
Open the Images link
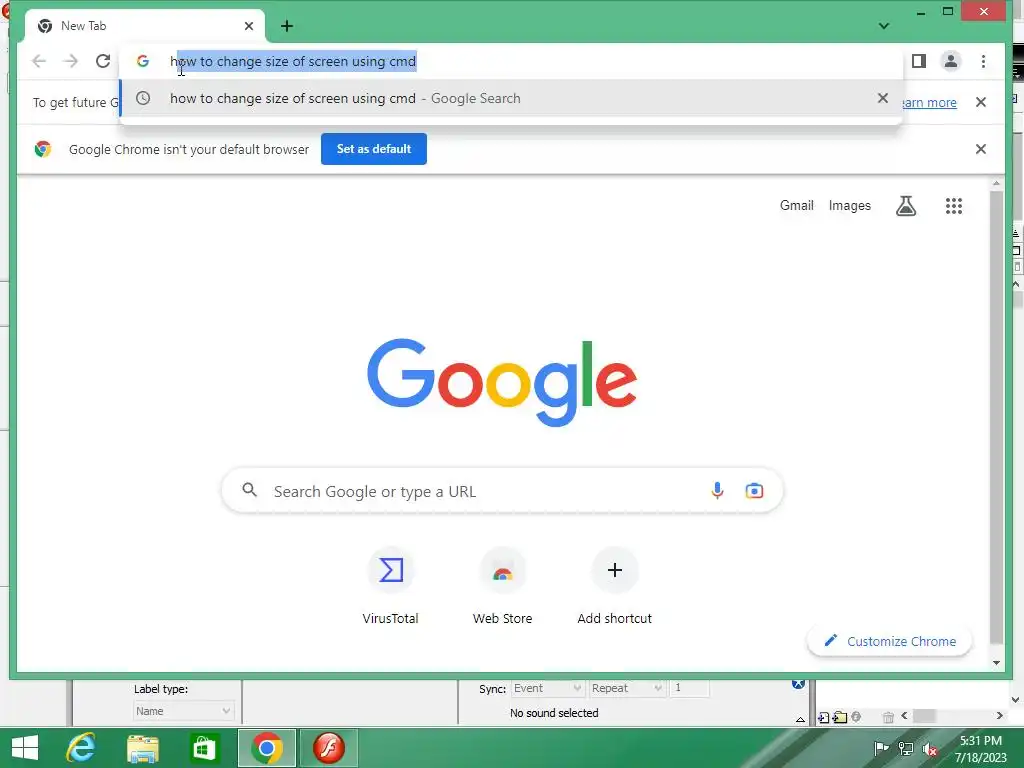point(850,206)
